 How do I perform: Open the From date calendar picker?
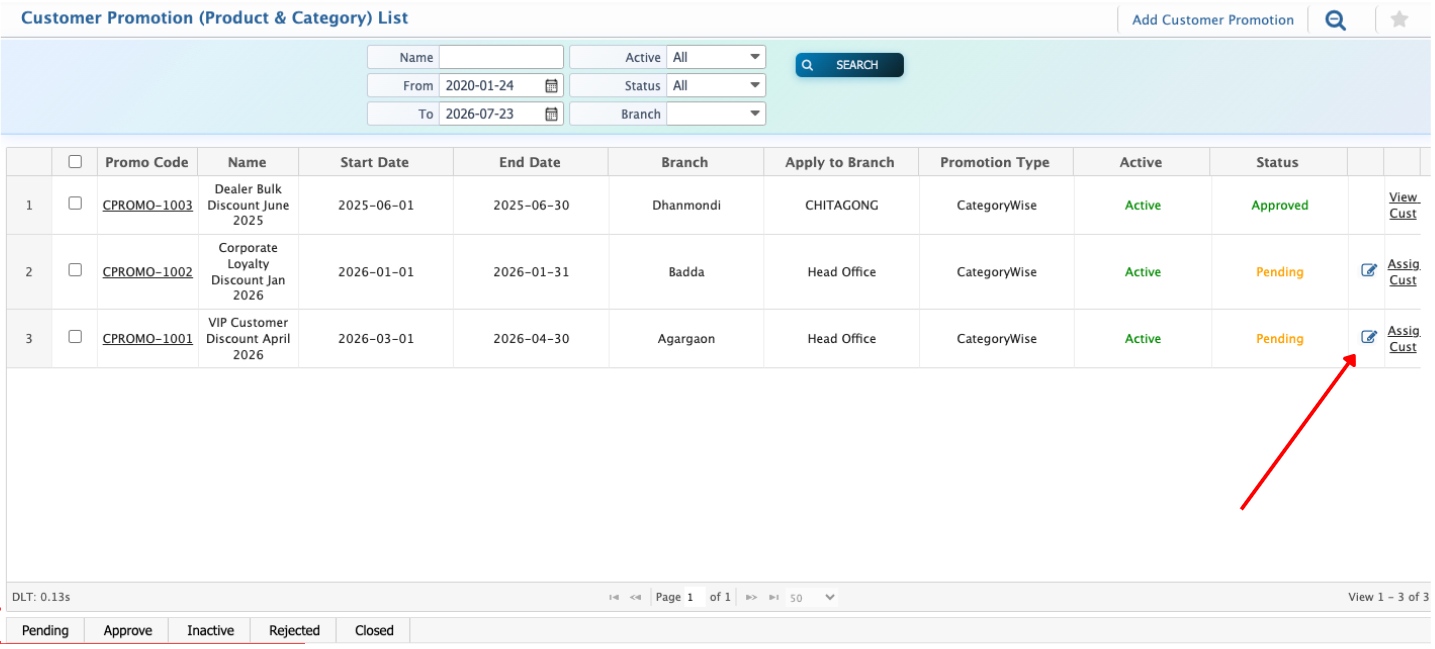coord(551,86)
